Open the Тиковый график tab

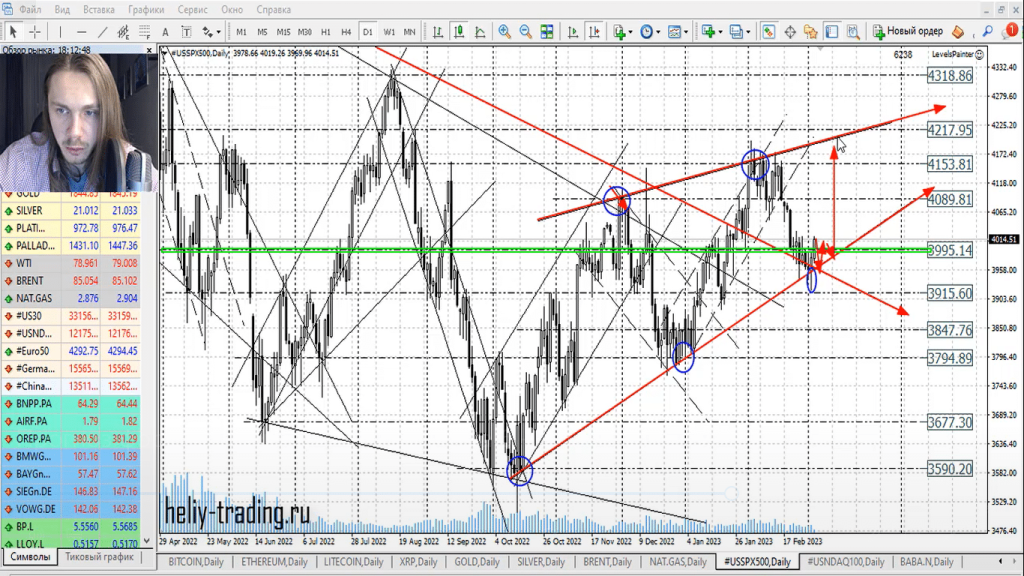click(98, 557)
